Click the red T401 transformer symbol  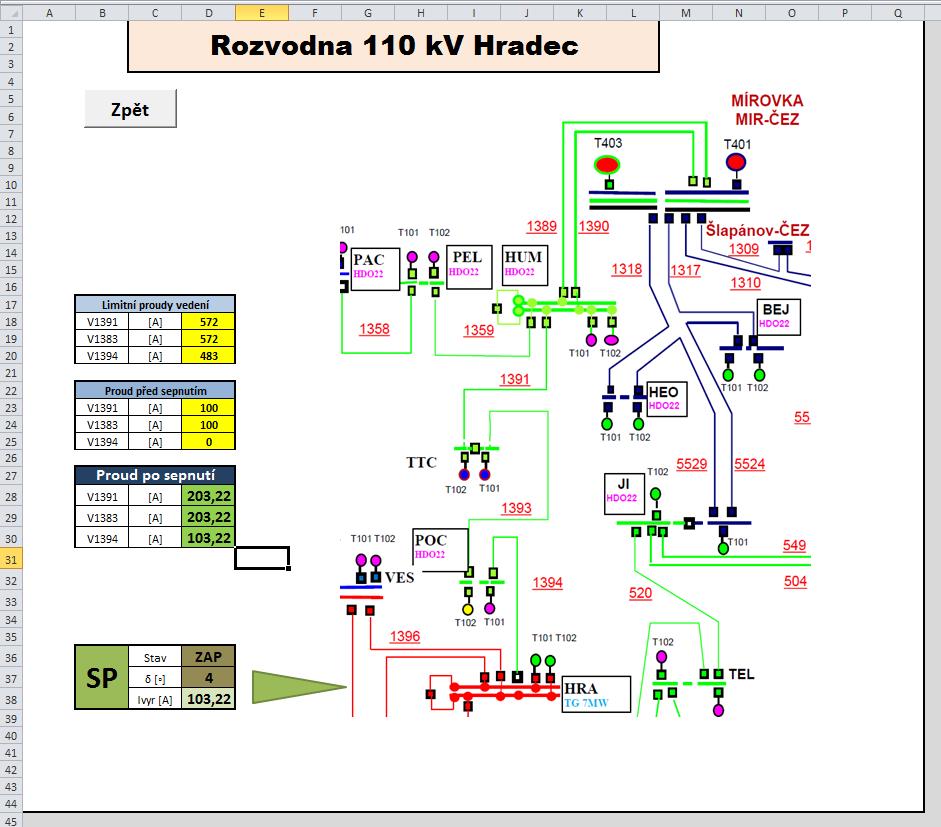[x=736, y=162]
